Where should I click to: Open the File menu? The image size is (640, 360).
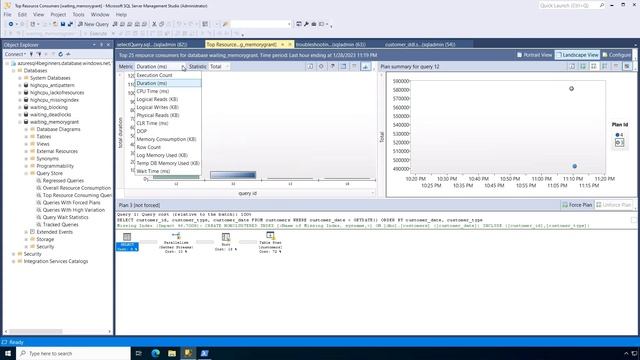8,15
